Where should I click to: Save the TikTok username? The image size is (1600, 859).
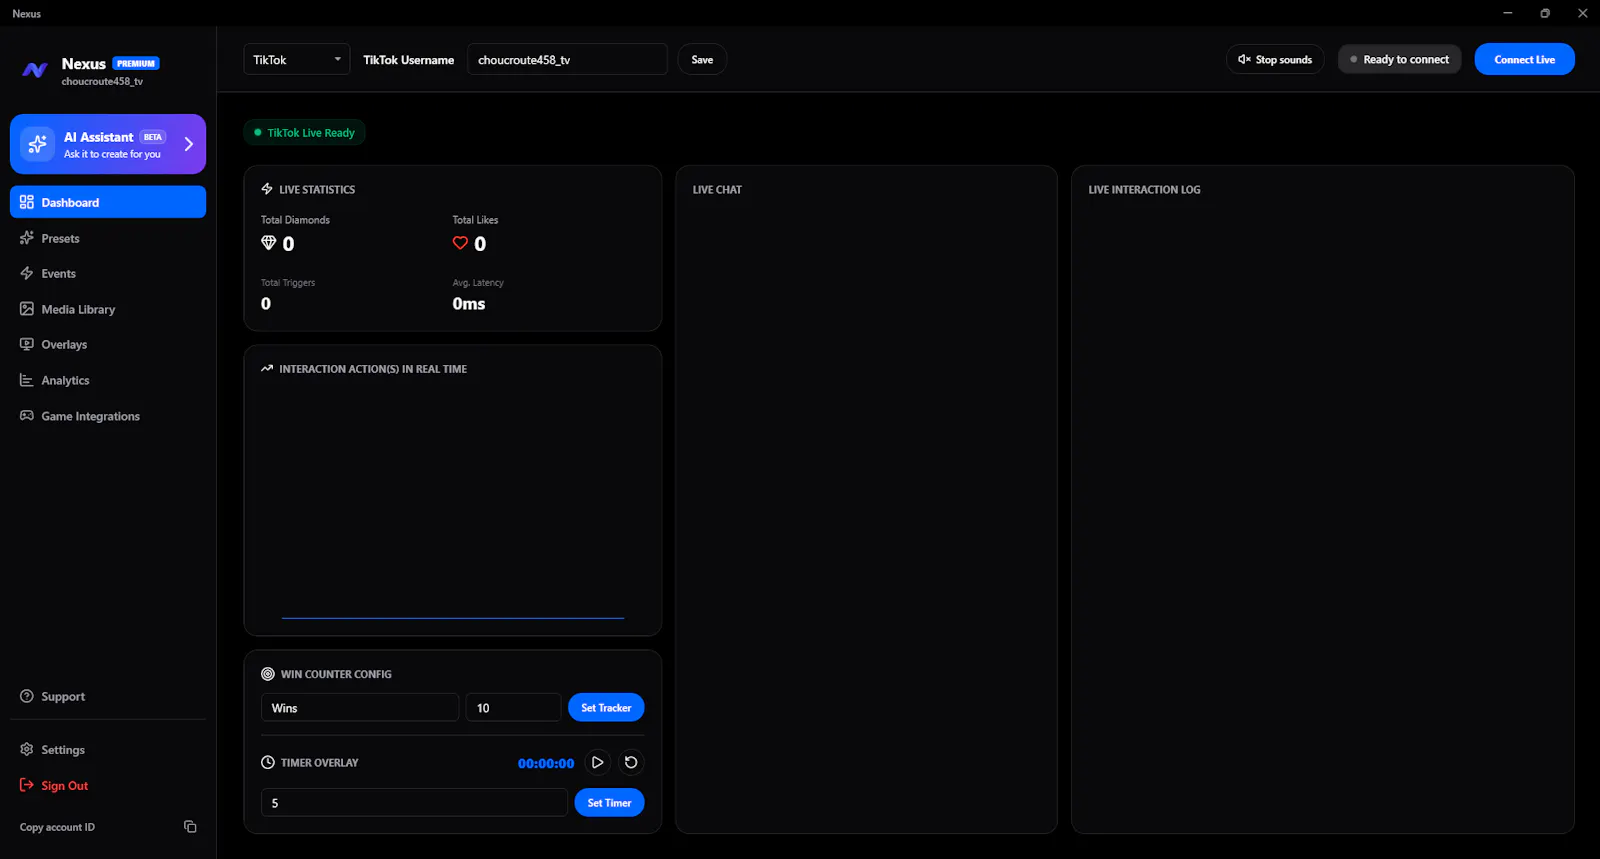click(x=702, y=60)
